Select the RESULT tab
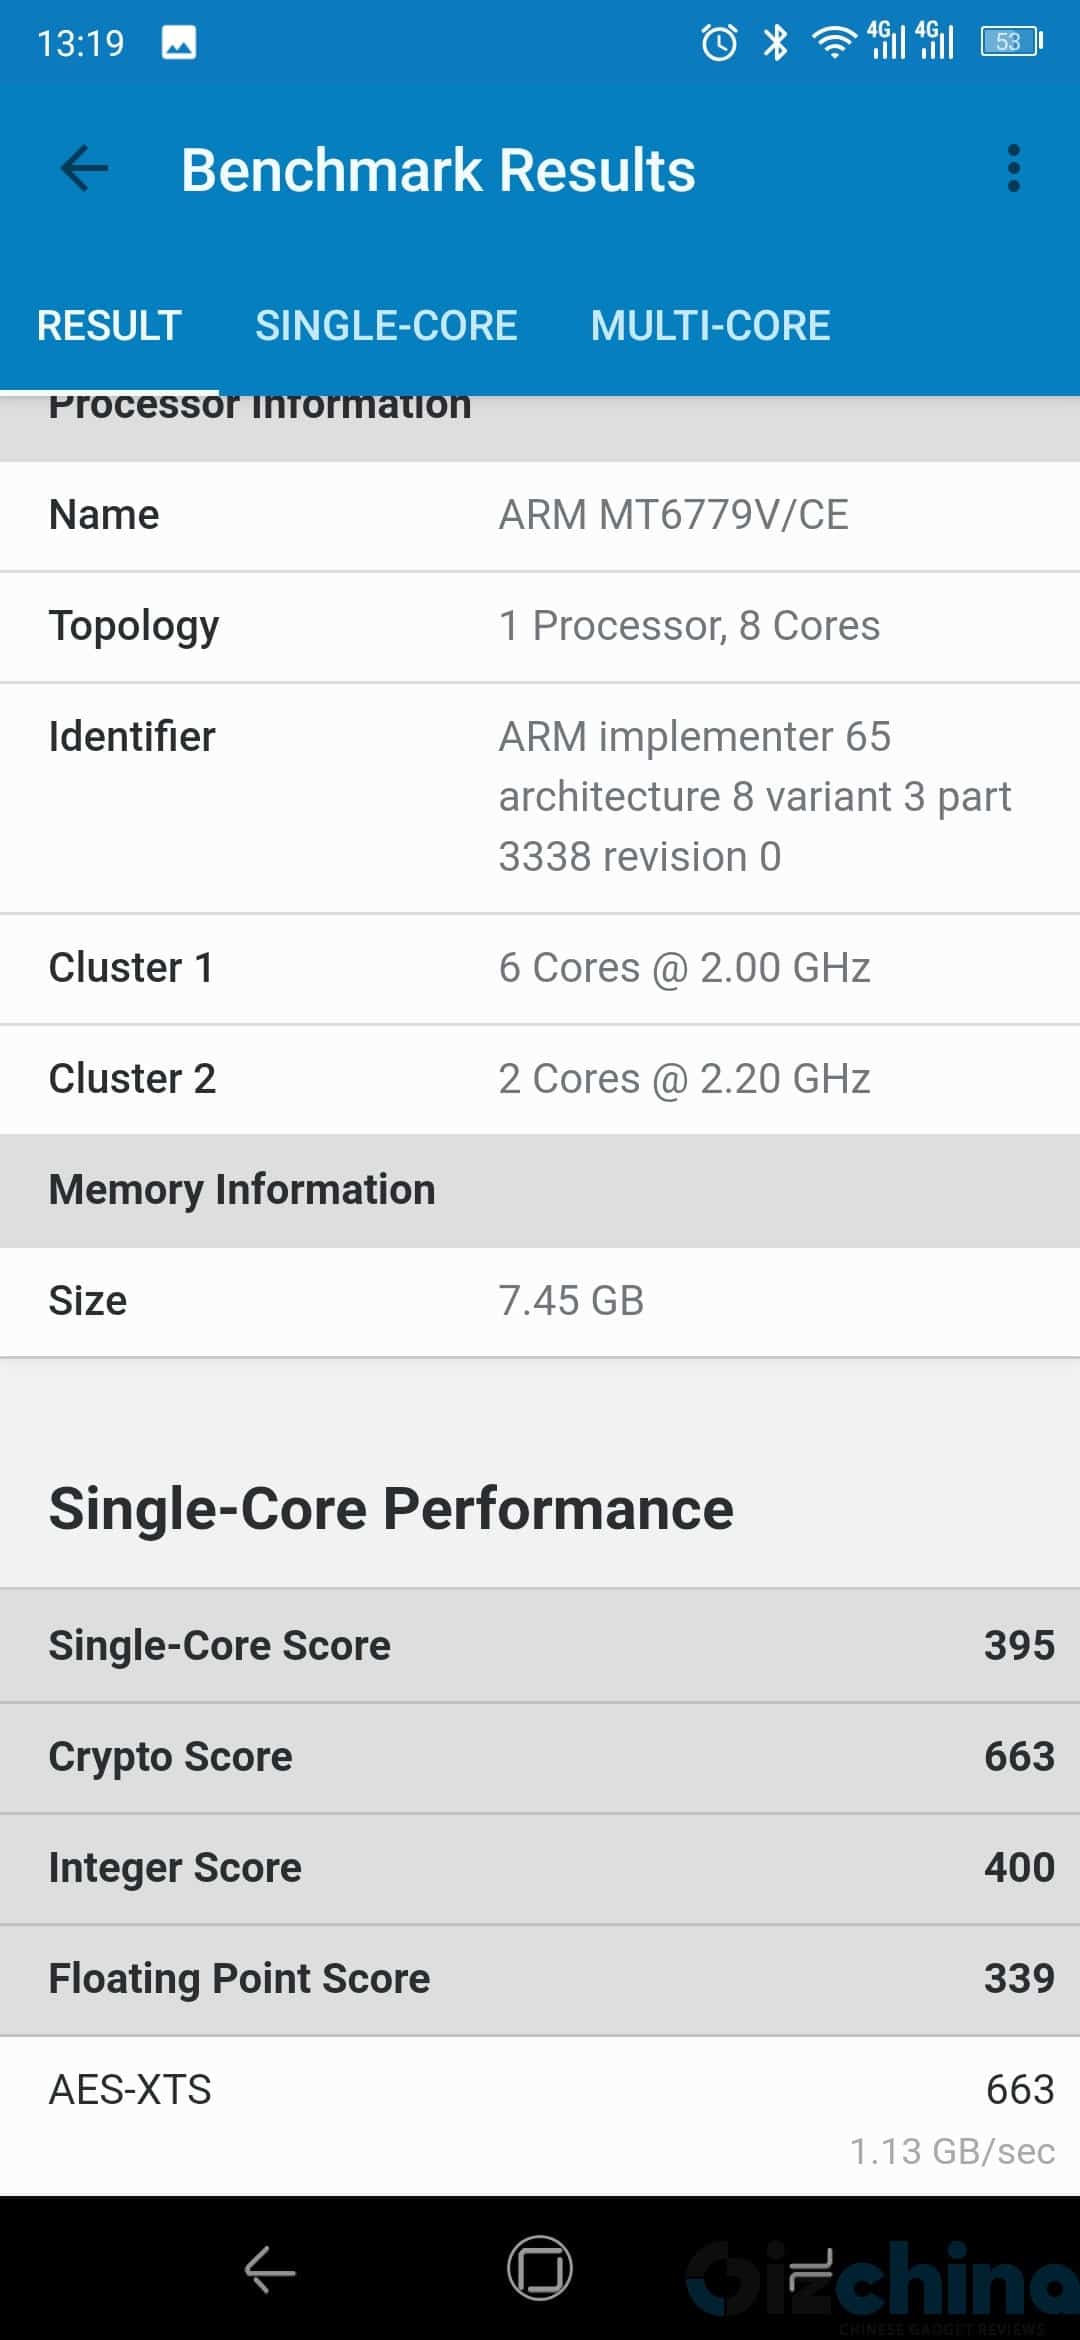Viewport: 1080px width, 2340px height. (x=109, y=326)
